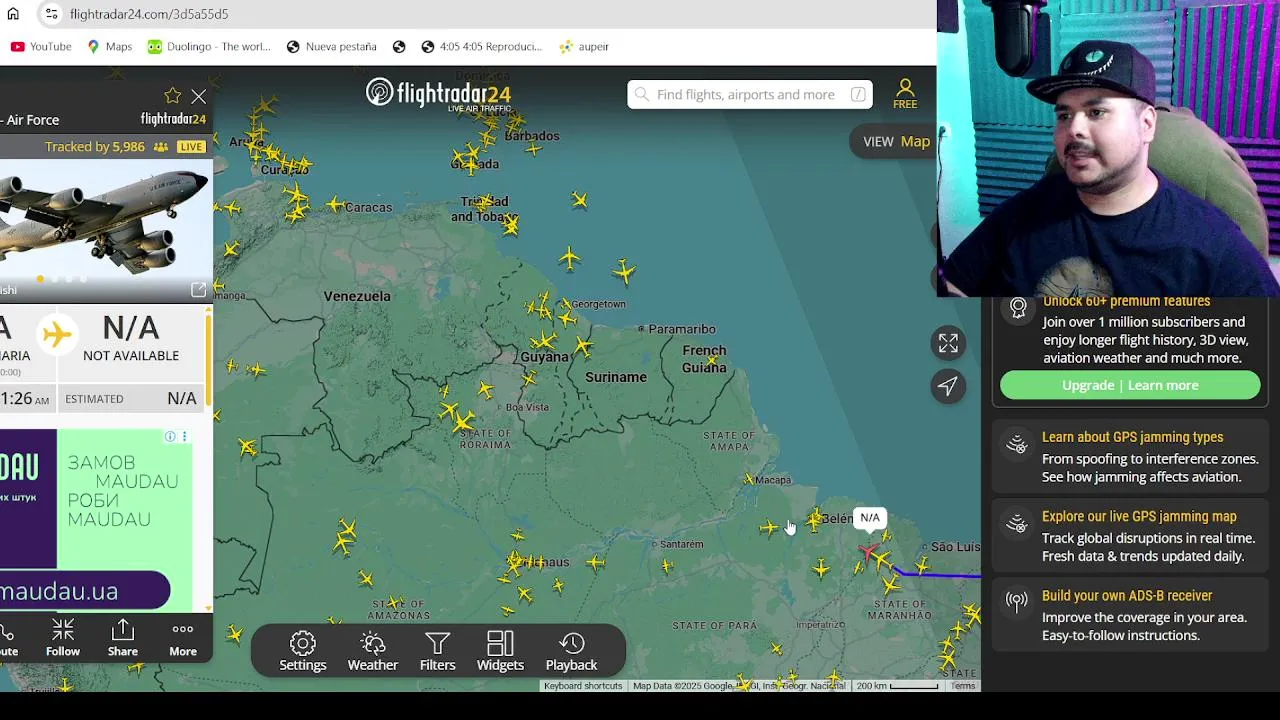Open the FREE account profile icon
This screenshot has height=720, width=1280.
point(905,94)
